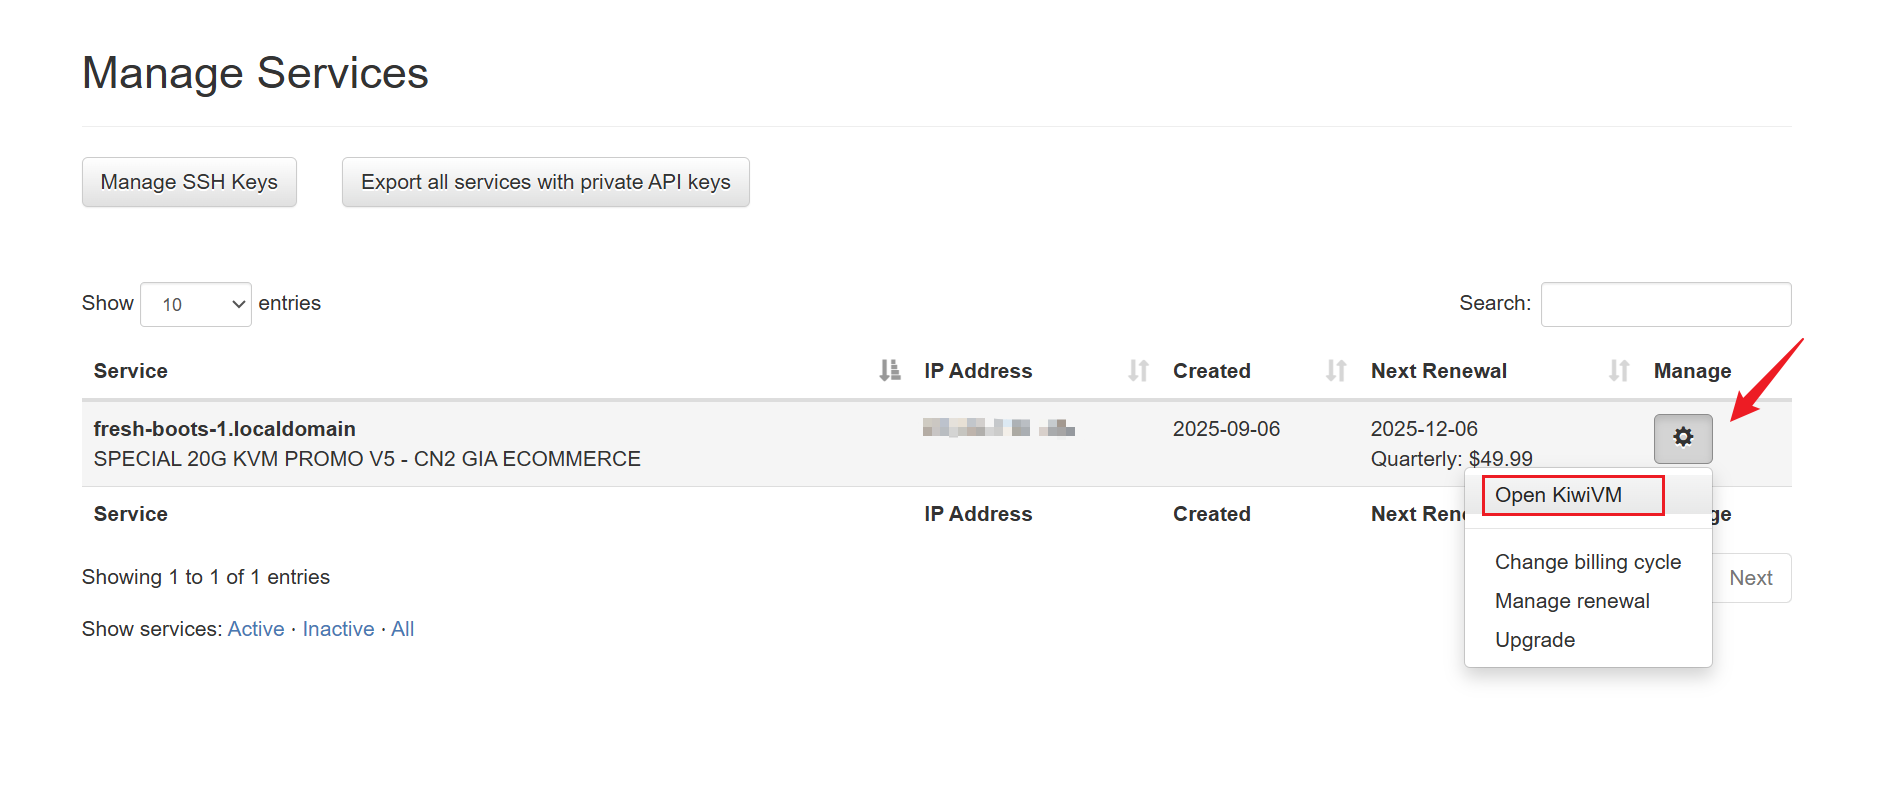Click Created column sort arrows
The image size is (1898, 810).
point(1335,371)
